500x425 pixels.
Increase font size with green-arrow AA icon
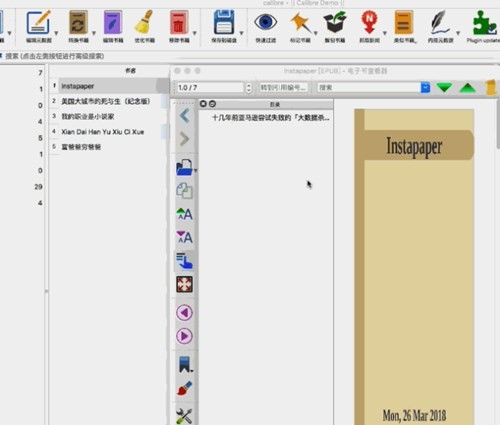click(x=184, y=214)
